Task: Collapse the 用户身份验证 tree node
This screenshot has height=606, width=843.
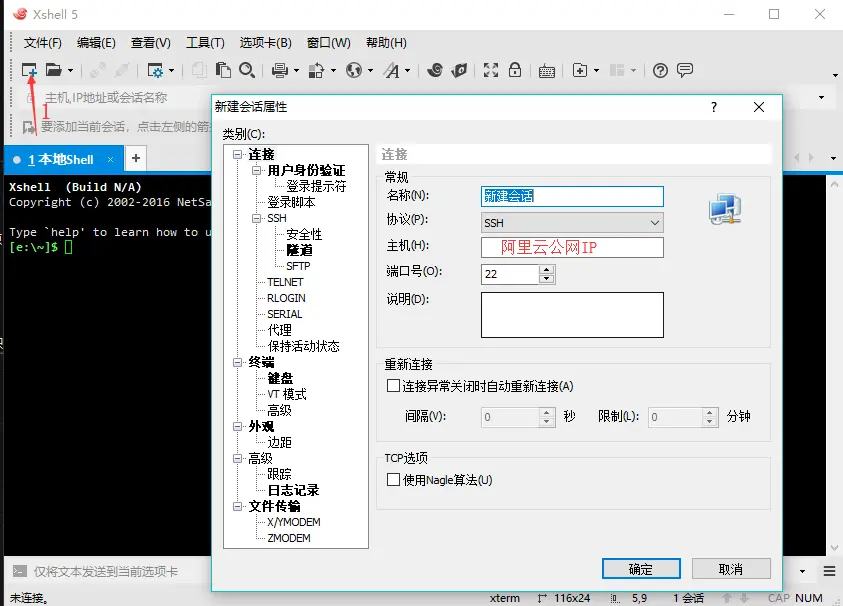Action: [x=256, y=170]
